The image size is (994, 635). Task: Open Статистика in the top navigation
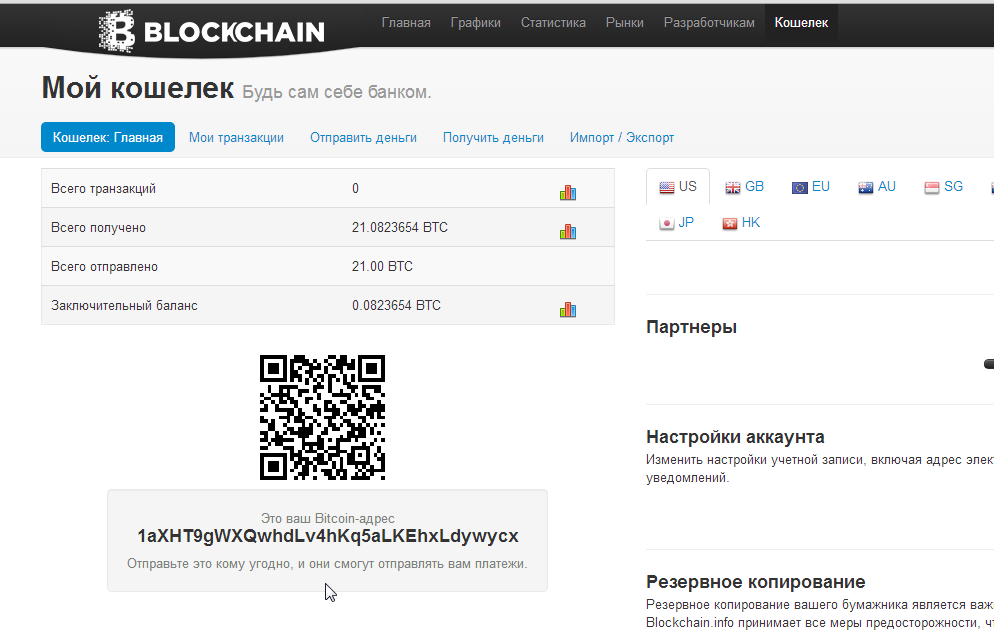[553, 23]
